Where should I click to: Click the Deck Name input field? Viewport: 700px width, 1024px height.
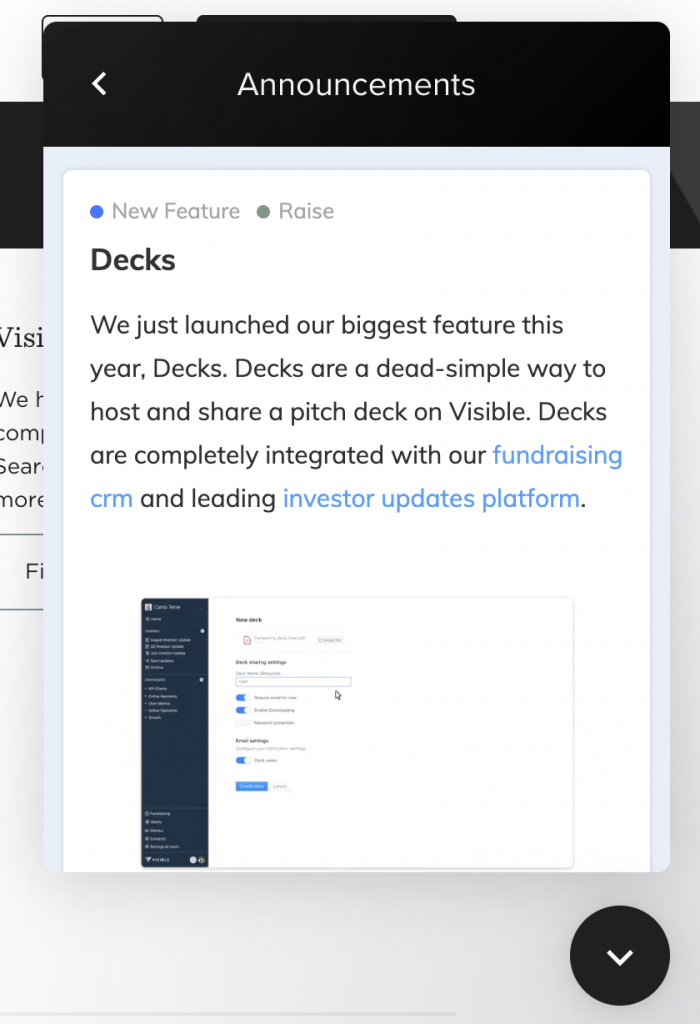click(293, 681)
